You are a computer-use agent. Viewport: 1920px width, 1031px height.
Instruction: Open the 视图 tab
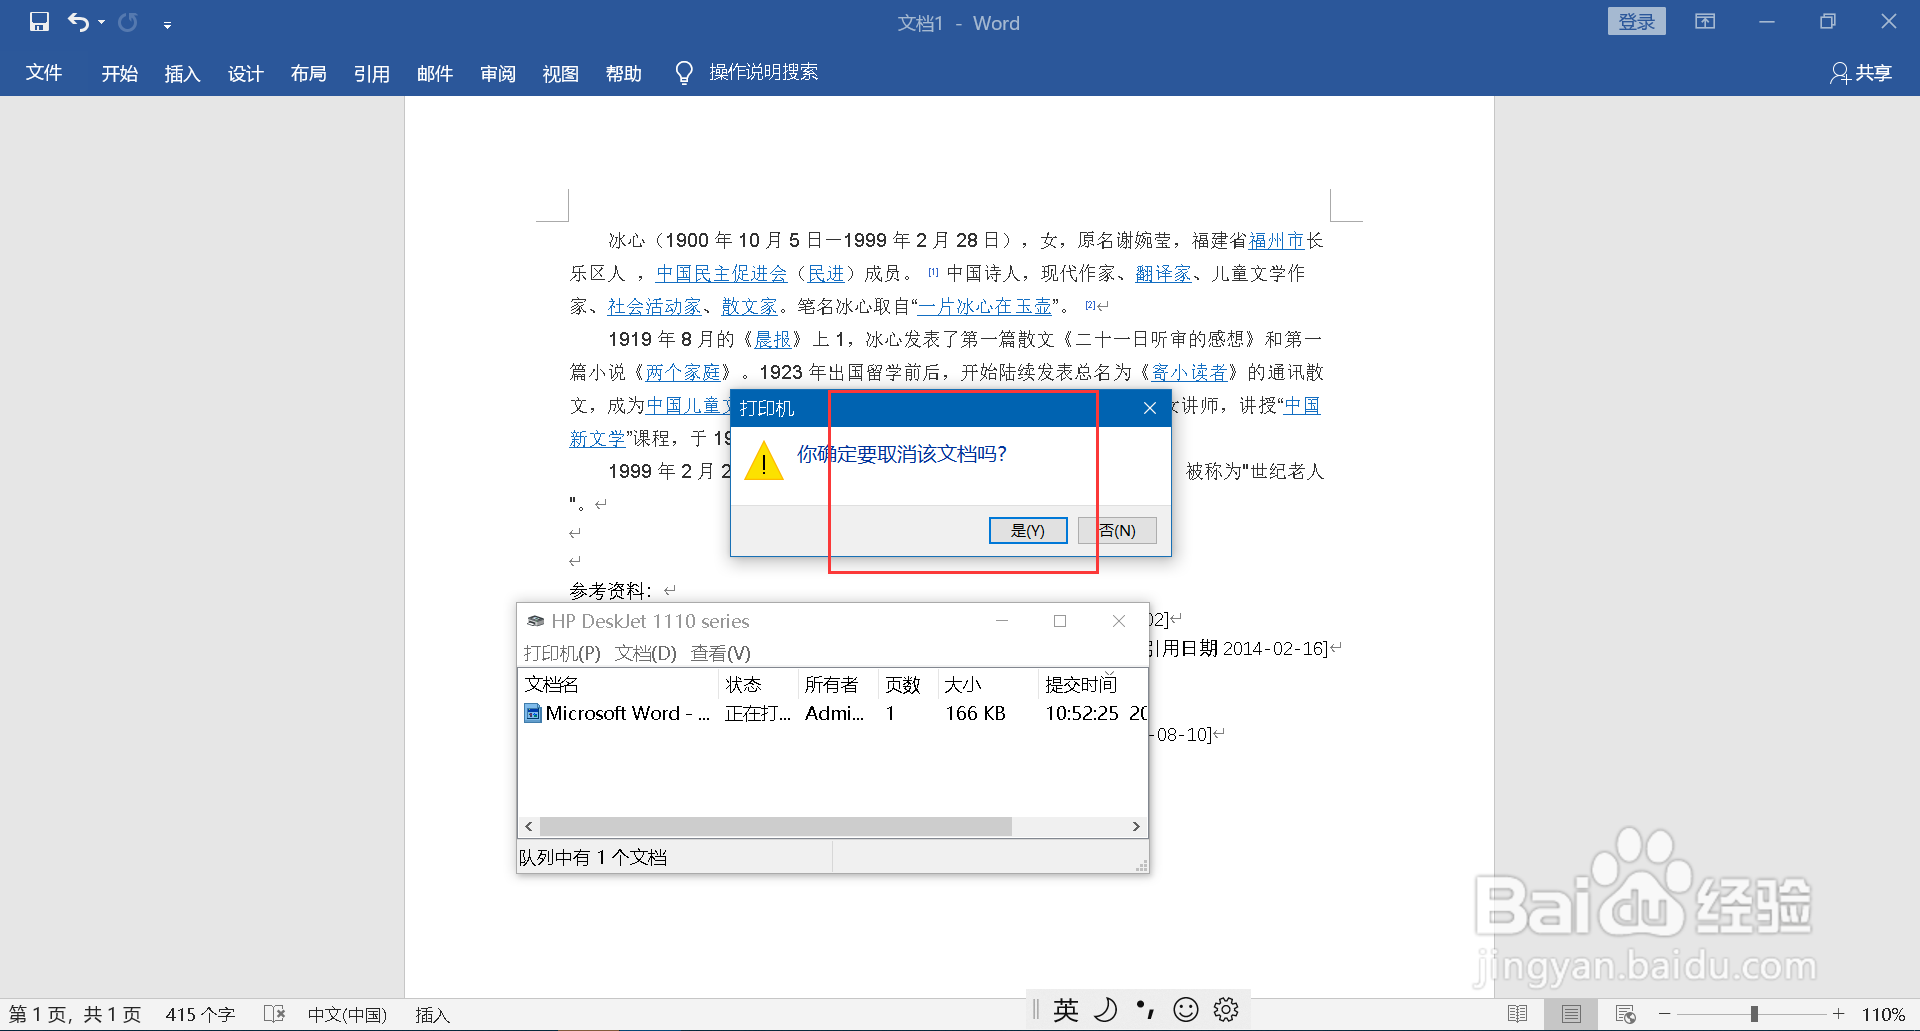click(x=561, y=73)
